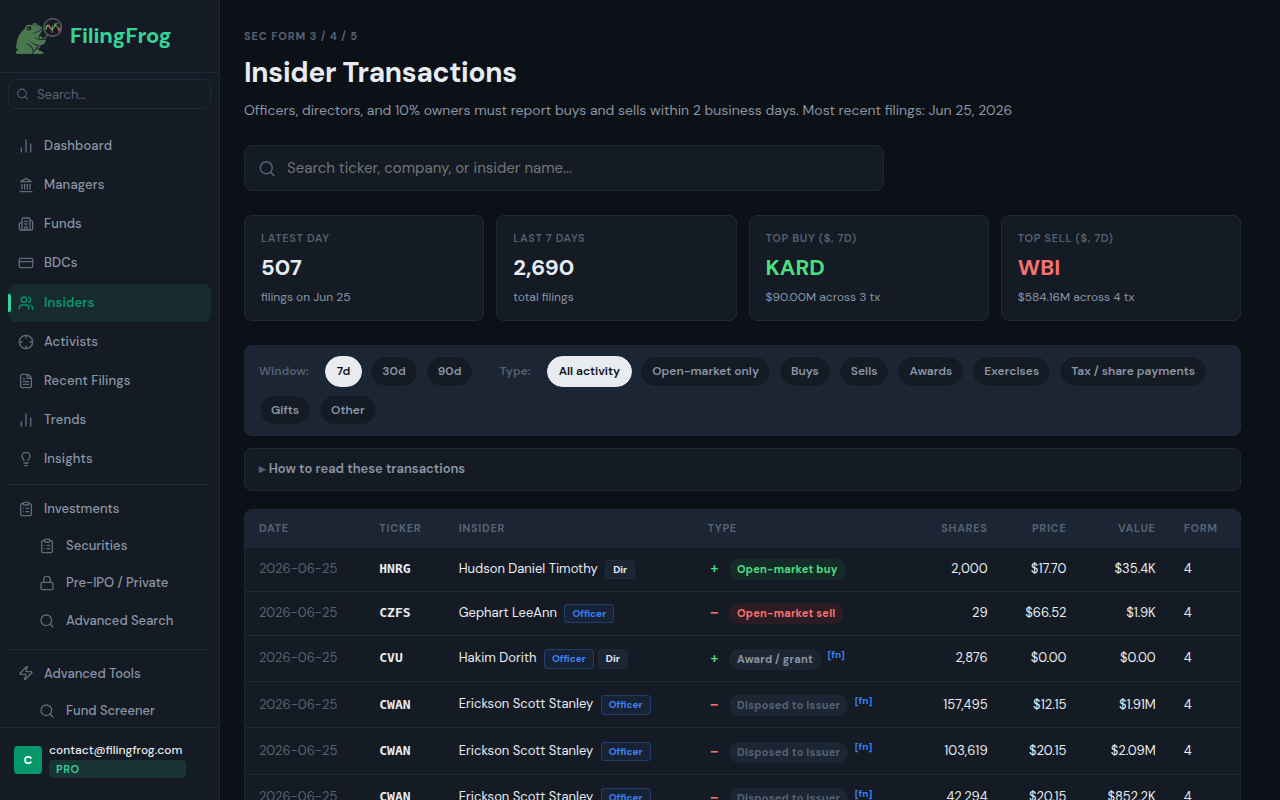Click the Advanced Tools lightning icon

(x=26, y=674)
